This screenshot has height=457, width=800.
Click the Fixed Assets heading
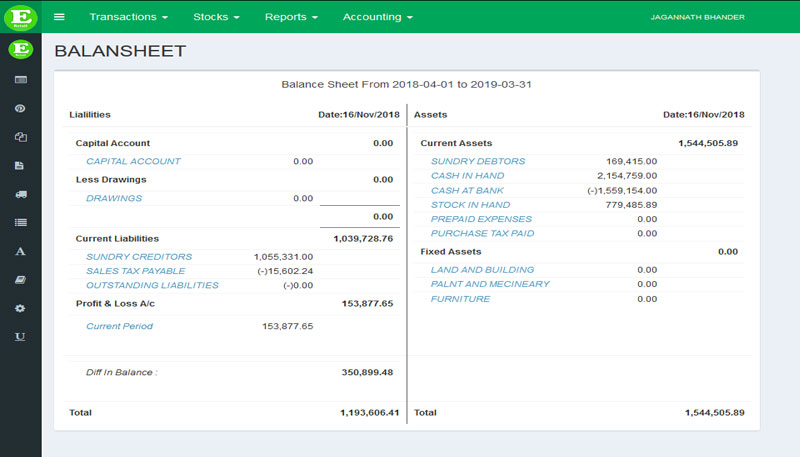coord(451,251)
